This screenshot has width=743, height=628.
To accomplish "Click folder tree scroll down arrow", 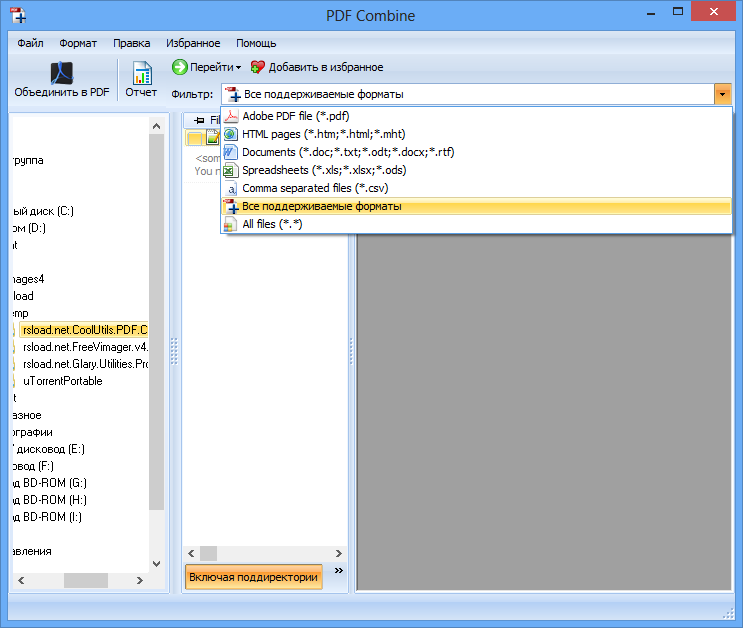I will pos(156,564).
